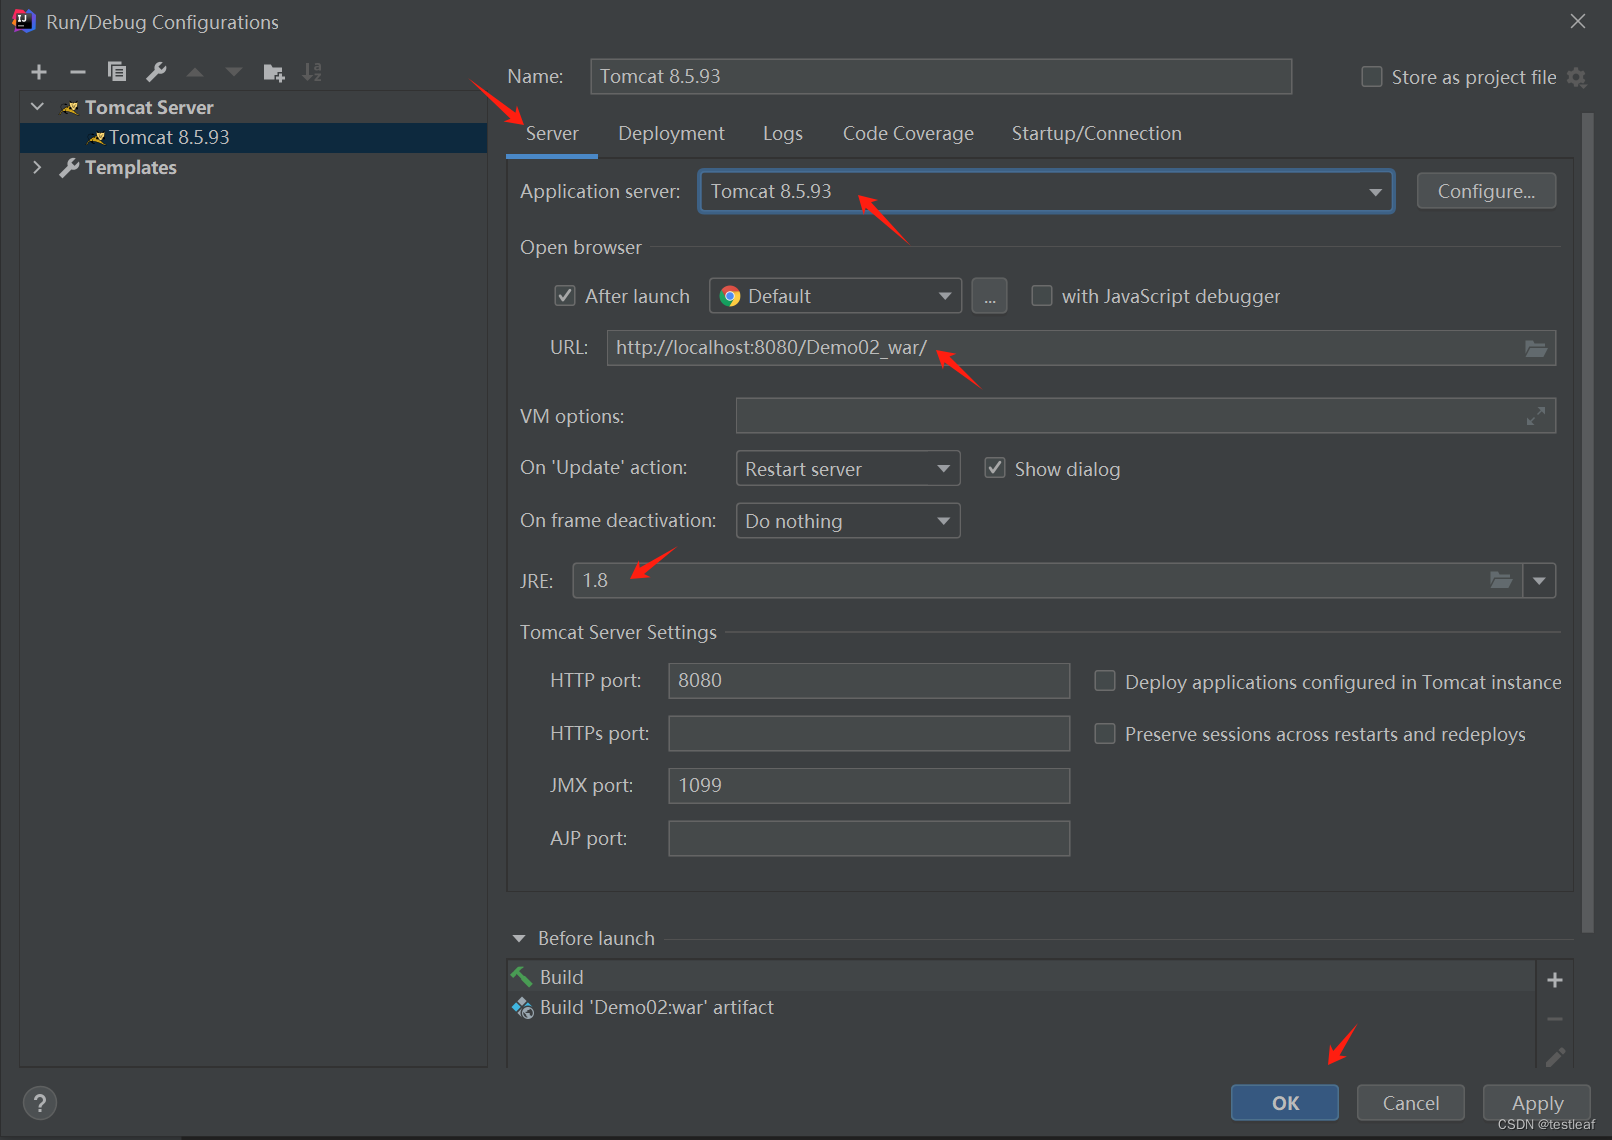Toggle Store as project file checkbox
This screenshot has width=1612, height=1140.
[1372, 77]
